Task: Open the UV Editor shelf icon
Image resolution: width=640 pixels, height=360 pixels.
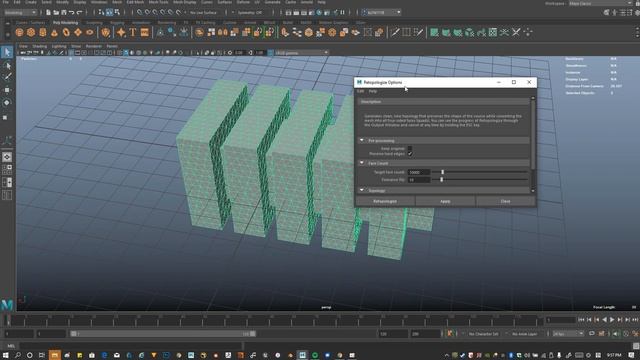Action: (493, 32)
